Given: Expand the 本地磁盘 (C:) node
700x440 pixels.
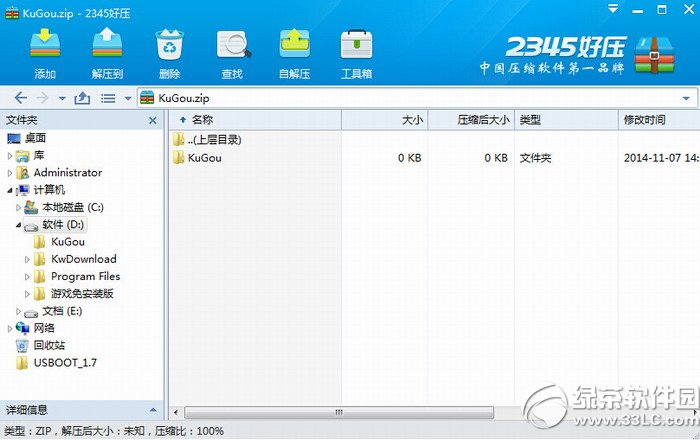Looking at the screenshot, I should 18,208.
